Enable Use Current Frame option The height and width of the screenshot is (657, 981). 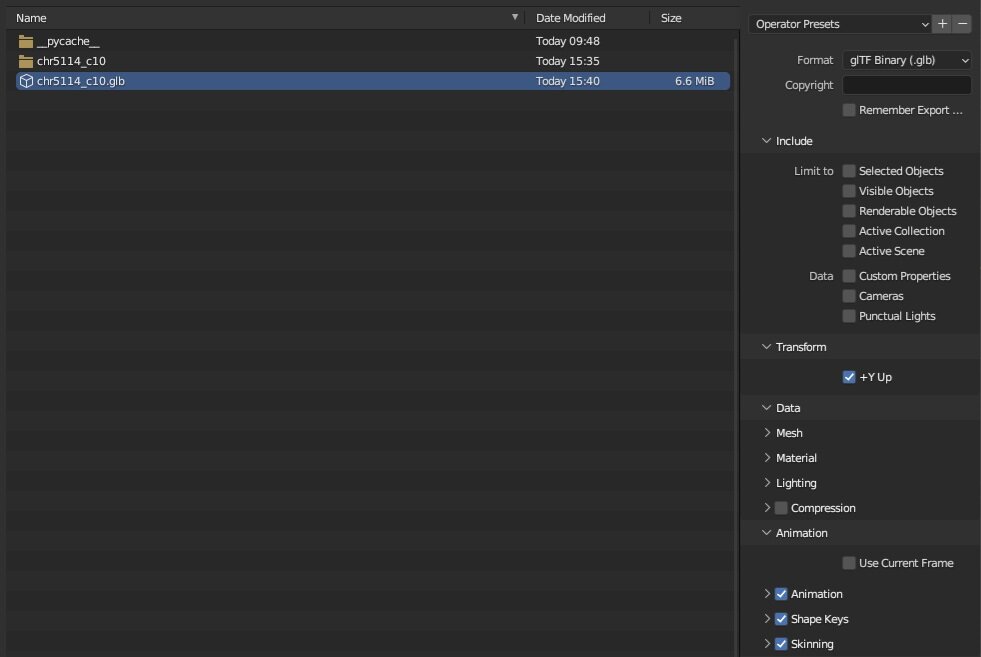(x=849, y=563)
